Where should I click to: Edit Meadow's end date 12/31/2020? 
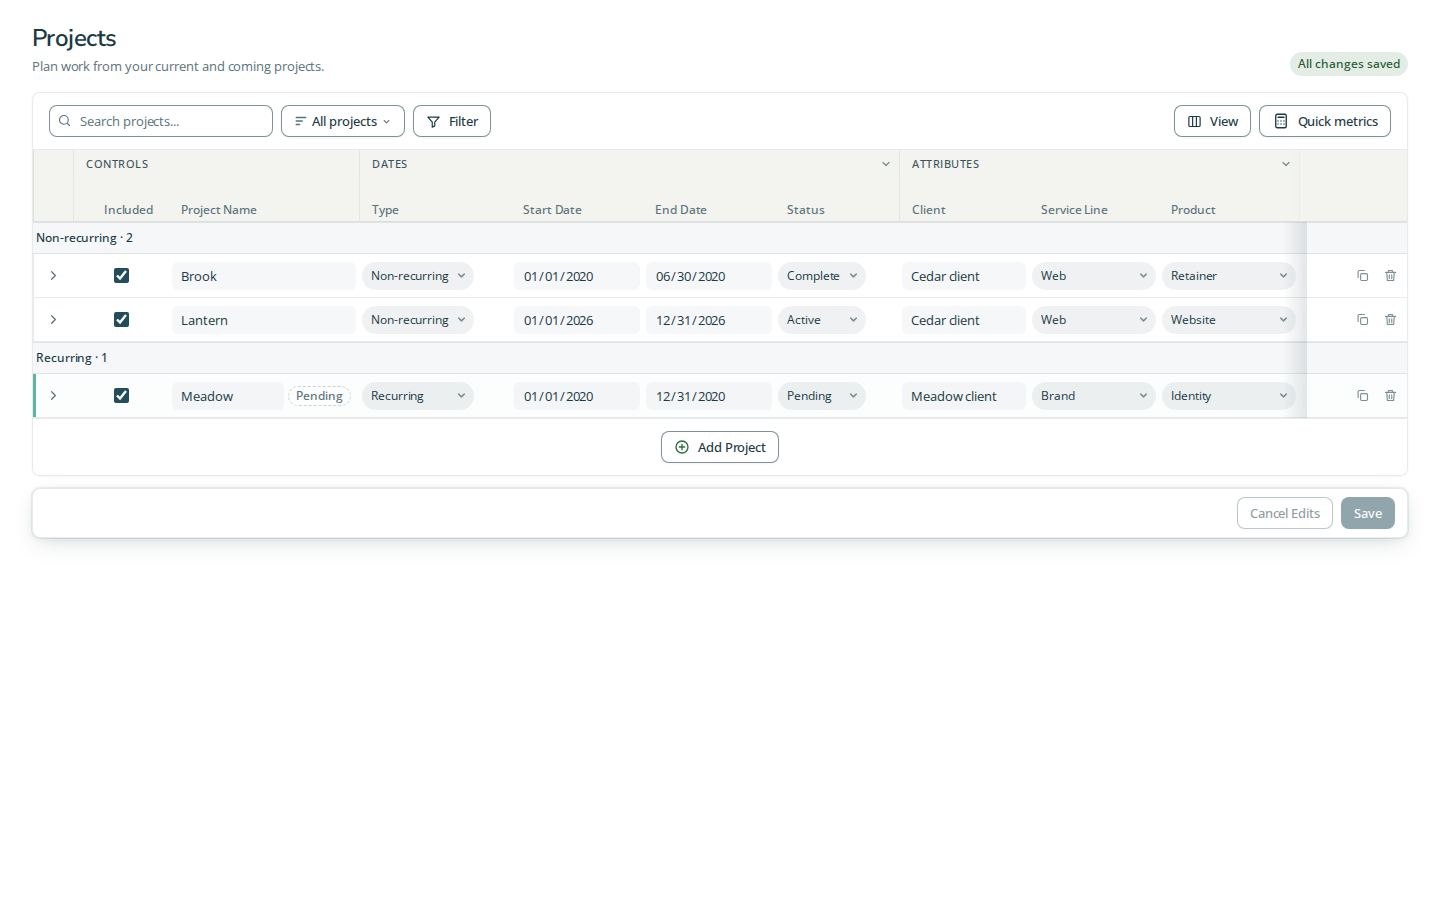pyautogui.click(x=709, y=396)
